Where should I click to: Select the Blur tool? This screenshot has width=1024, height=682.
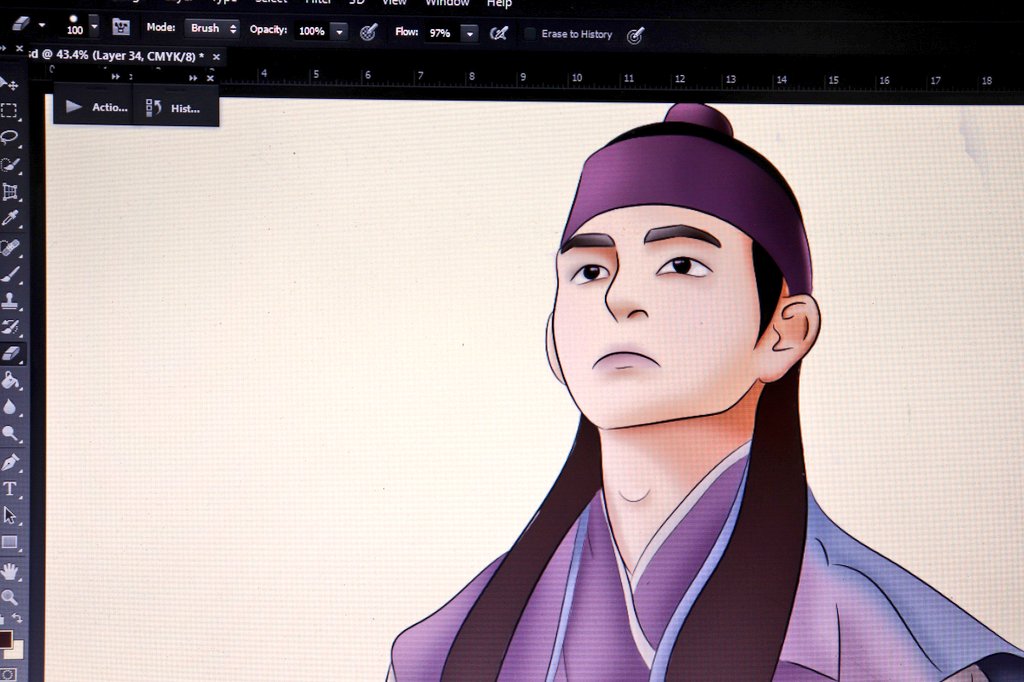(10, 408)
